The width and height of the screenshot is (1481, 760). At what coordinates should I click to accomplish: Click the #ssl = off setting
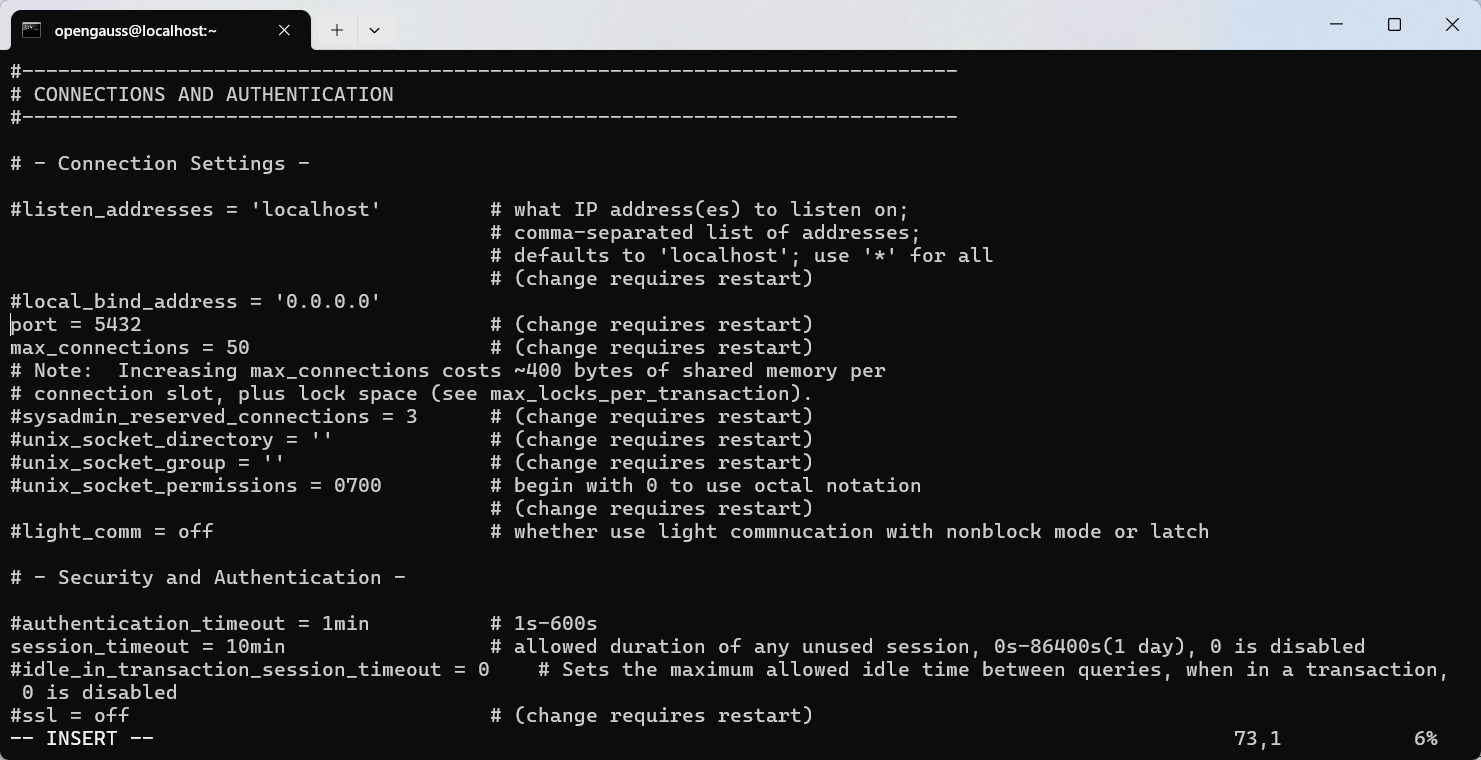coord(70,715)
